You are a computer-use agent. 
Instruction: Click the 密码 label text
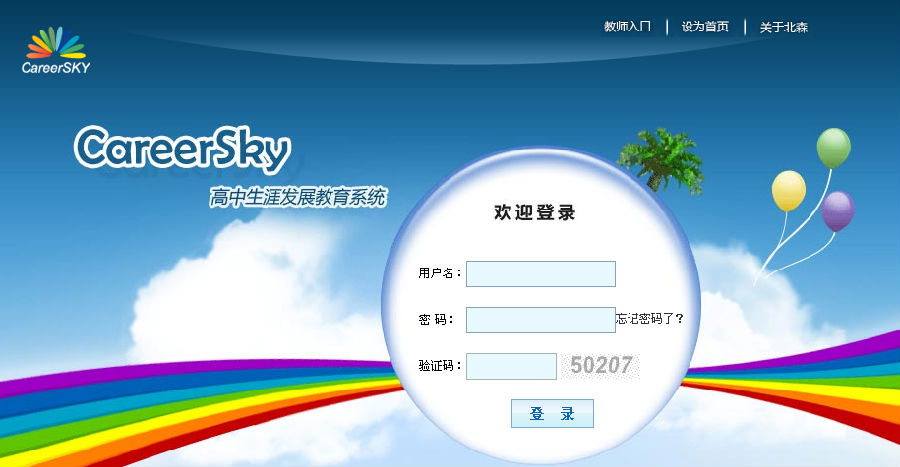coord(436,320)
